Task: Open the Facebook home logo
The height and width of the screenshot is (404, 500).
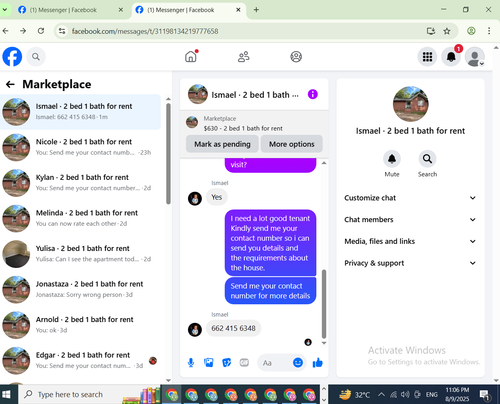Action: (12, 57)
